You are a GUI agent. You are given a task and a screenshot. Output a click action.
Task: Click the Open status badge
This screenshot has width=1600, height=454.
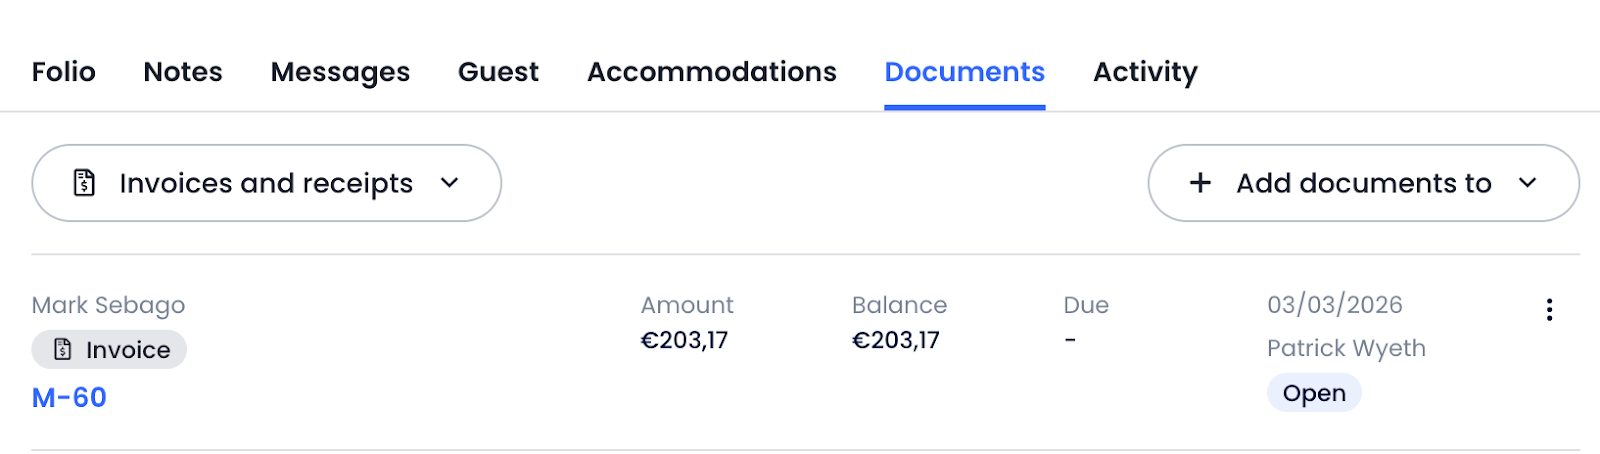point(1314,393)
